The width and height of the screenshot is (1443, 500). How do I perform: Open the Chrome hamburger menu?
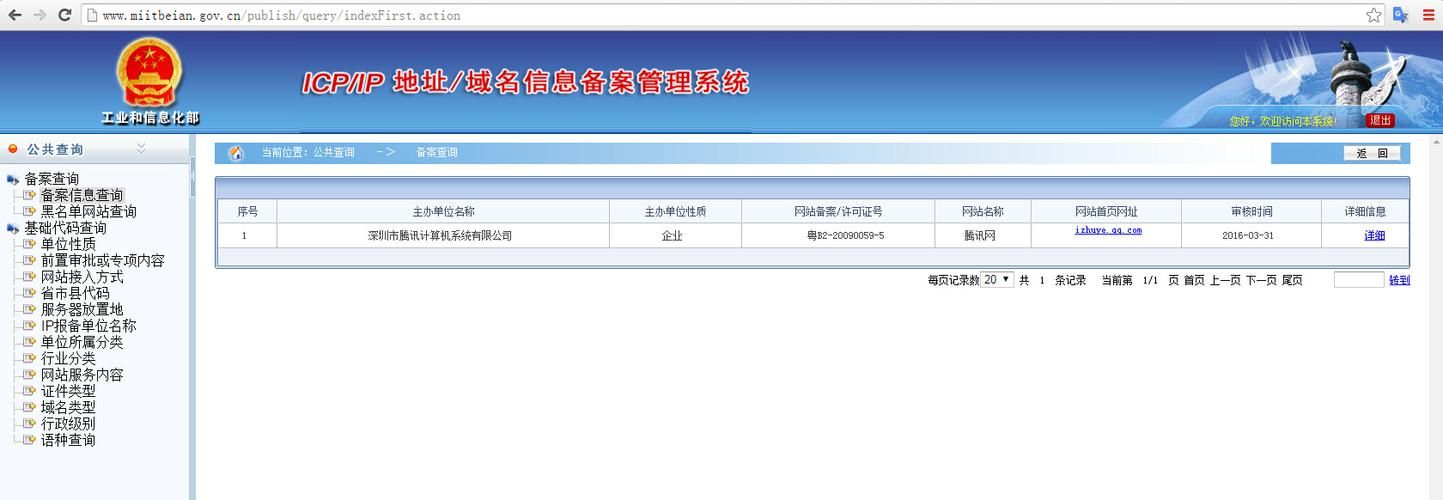1429,15
